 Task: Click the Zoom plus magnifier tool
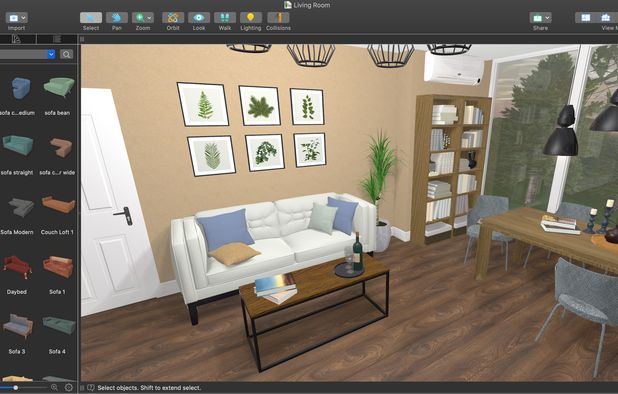[140, 18]
